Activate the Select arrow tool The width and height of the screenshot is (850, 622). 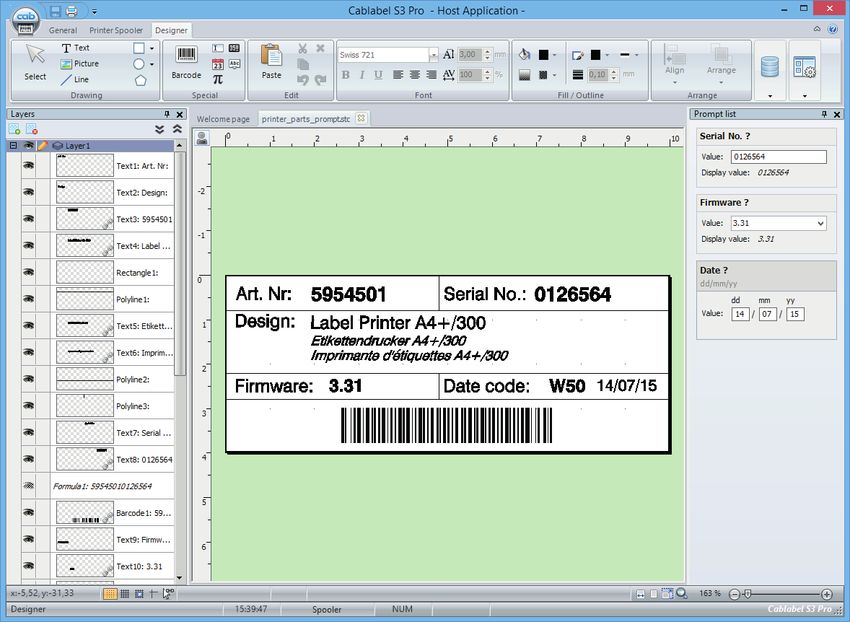point(35,61)
